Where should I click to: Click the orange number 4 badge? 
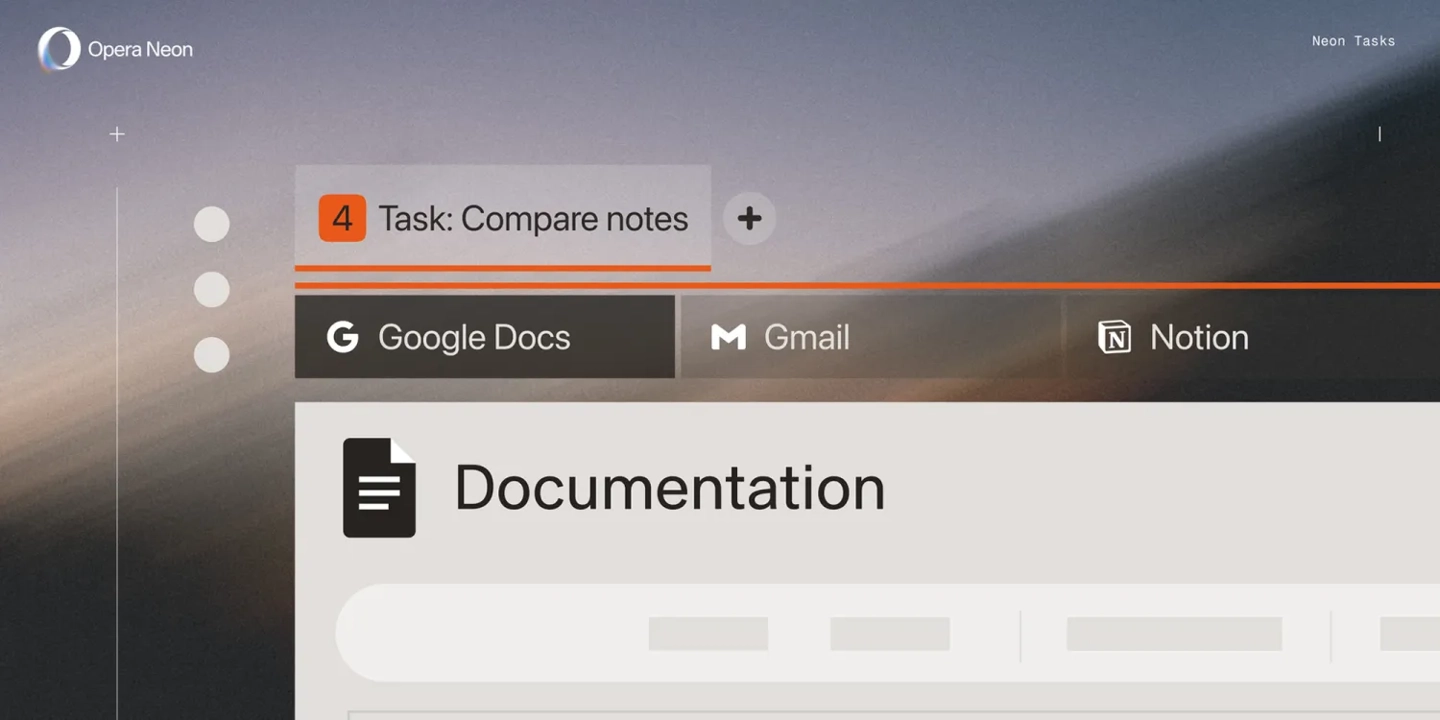pyautogui.click(x=342, y=218)
